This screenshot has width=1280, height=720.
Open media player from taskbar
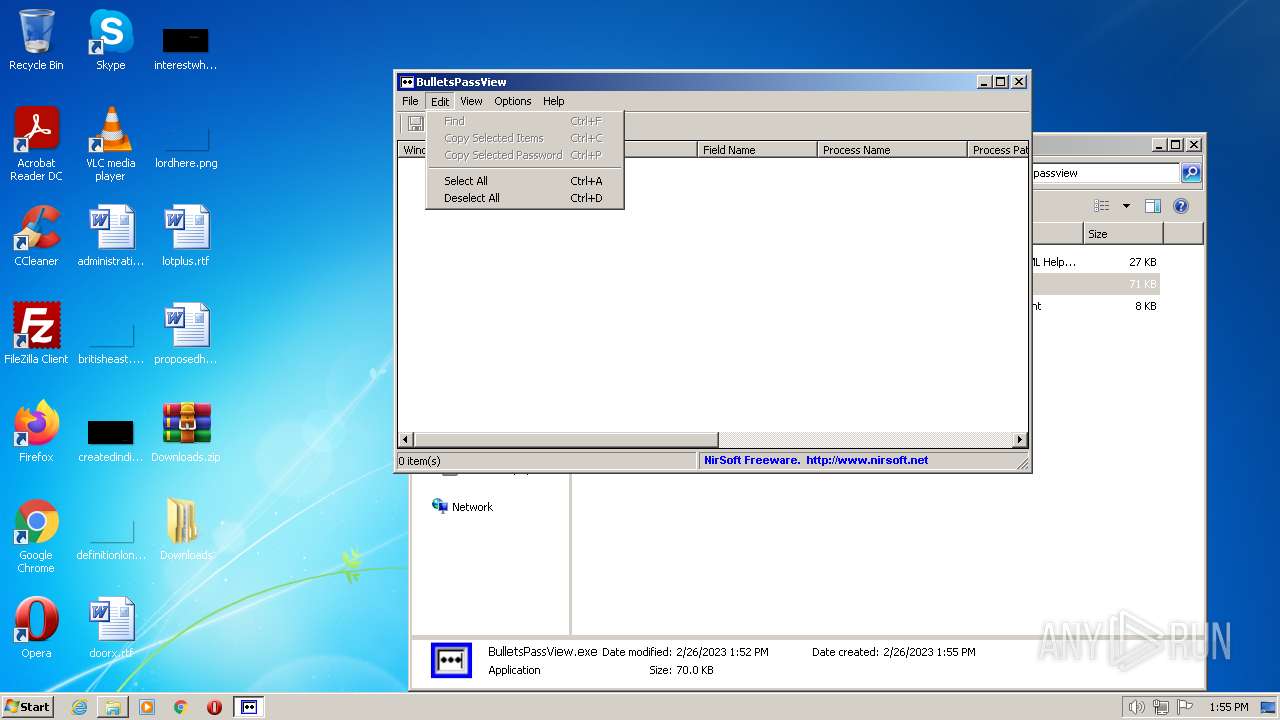pyautogui.click(x=146, y=707)
